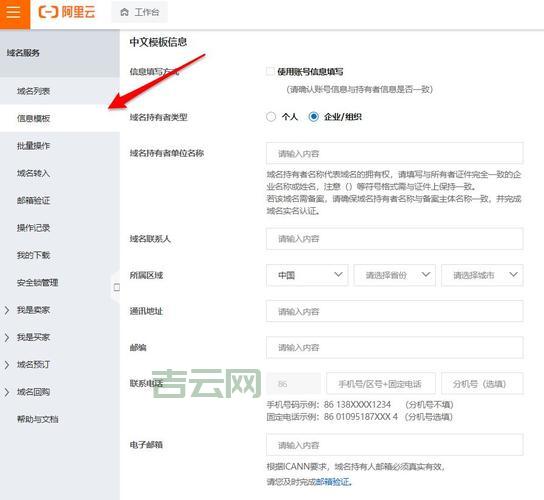This screenshot has height=500, width=544.
Task: Expand 我是卖家 chevron
Action: pyautogui.click(x=7, y=310)
